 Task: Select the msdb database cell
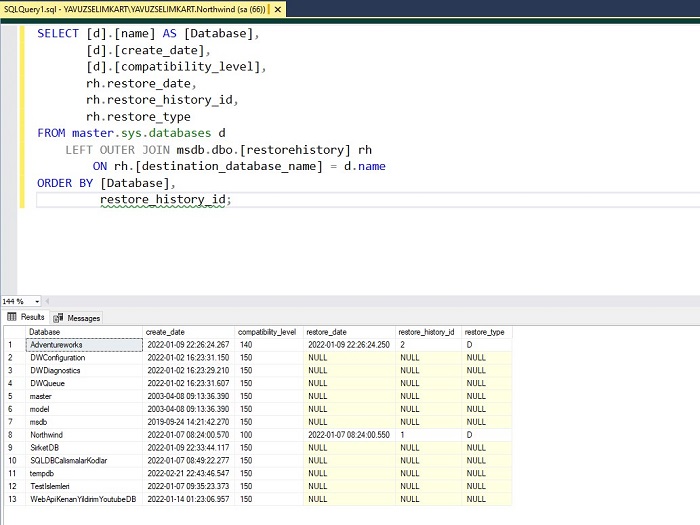[x=84, y=422]
